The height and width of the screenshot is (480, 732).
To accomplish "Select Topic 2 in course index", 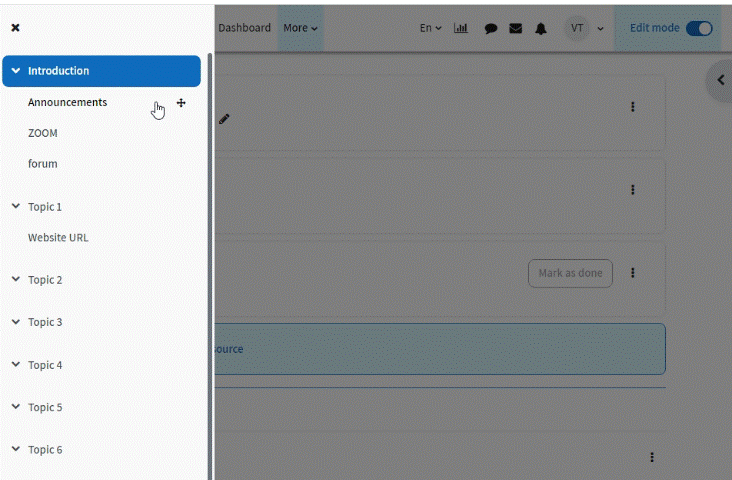I will [x=45, y=280].
